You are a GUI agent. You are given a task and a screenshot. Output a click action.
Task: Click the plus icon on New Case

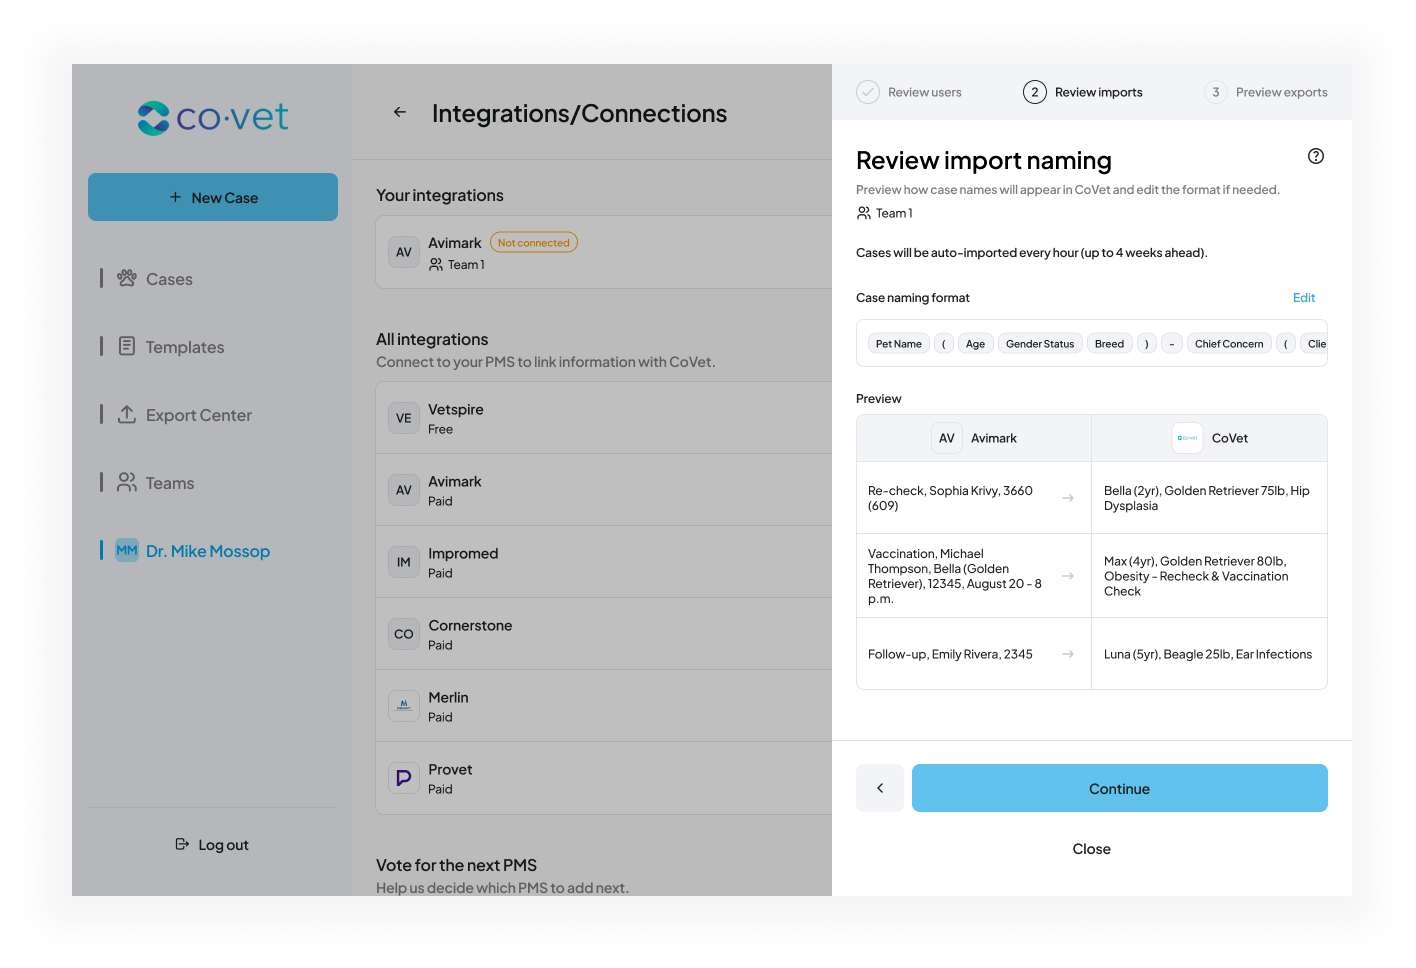[x=175, y=197]
